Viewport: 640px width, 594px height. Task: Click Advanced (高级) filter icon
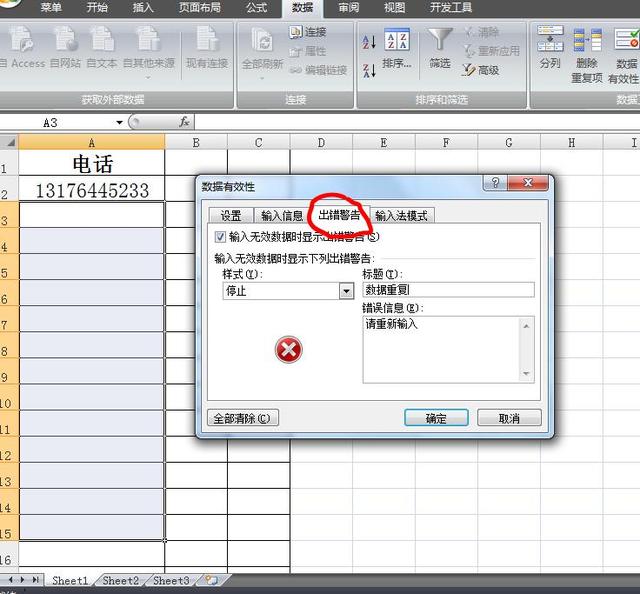pyautogui.click(x=481, y=70)
